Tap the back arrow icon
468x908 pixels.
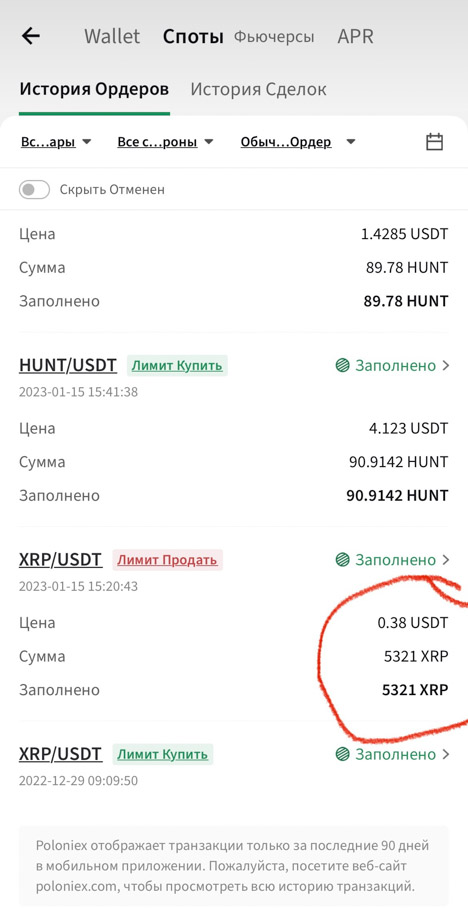pos(30,36)
